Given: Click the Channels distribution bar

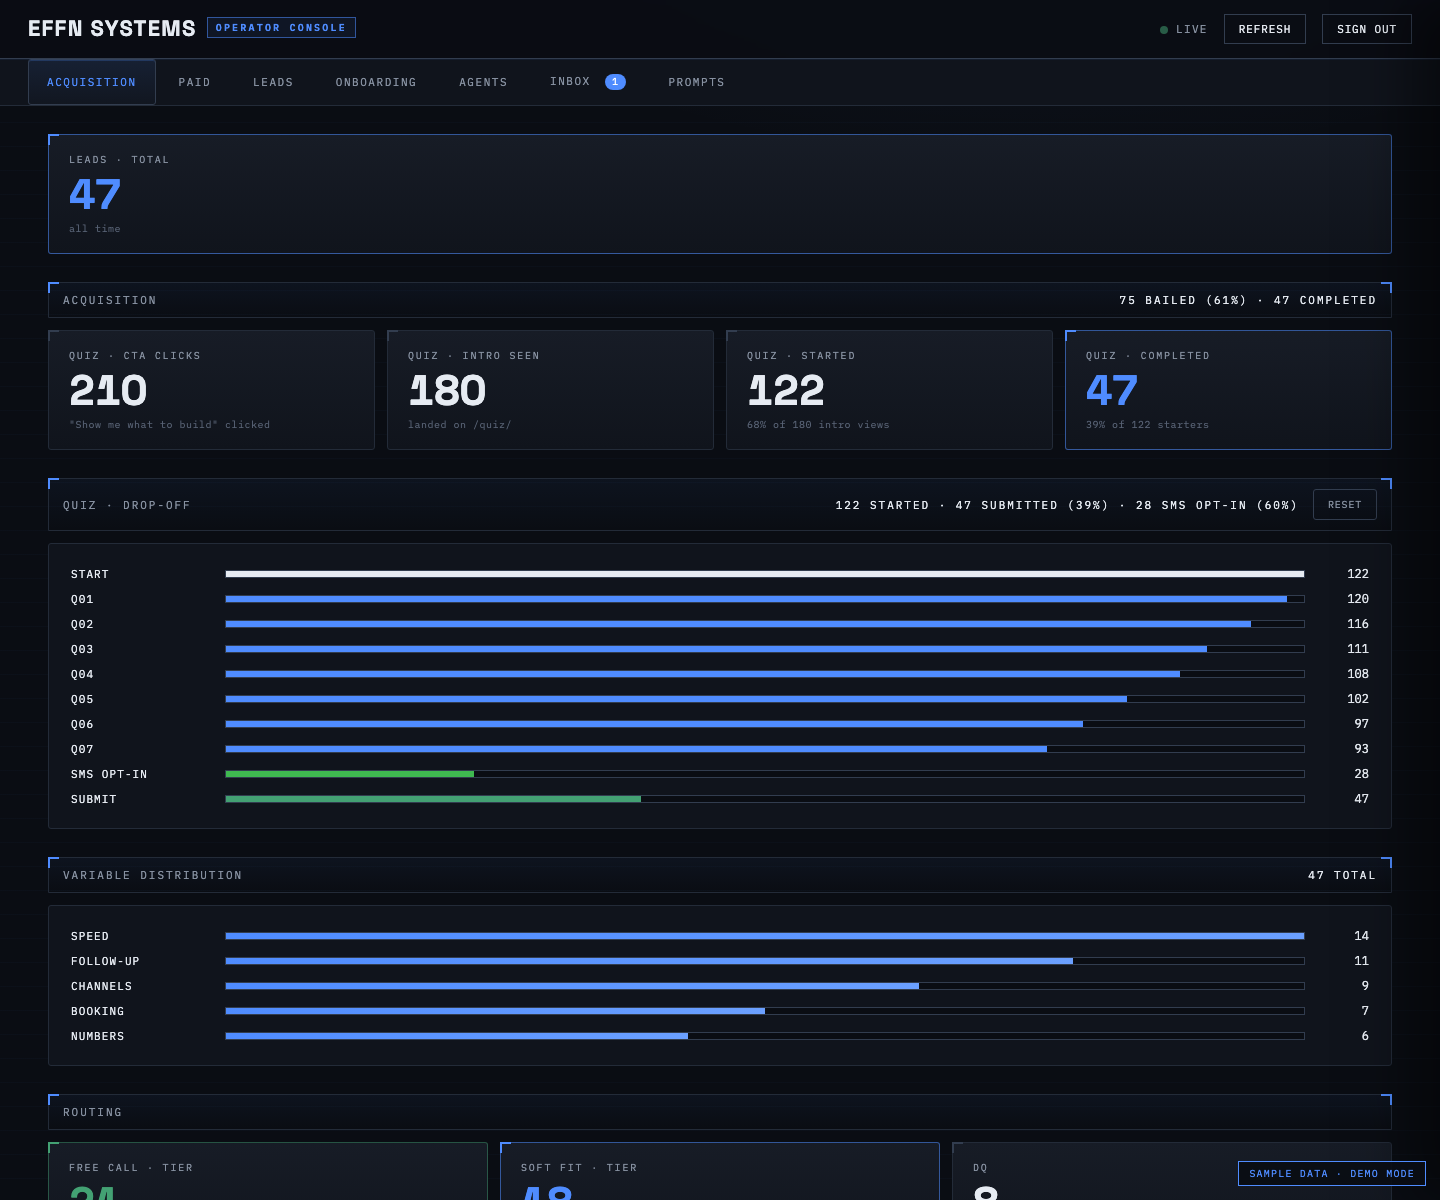Looking at the screenshot, I should pyautogui.click(x=765, y=986).
